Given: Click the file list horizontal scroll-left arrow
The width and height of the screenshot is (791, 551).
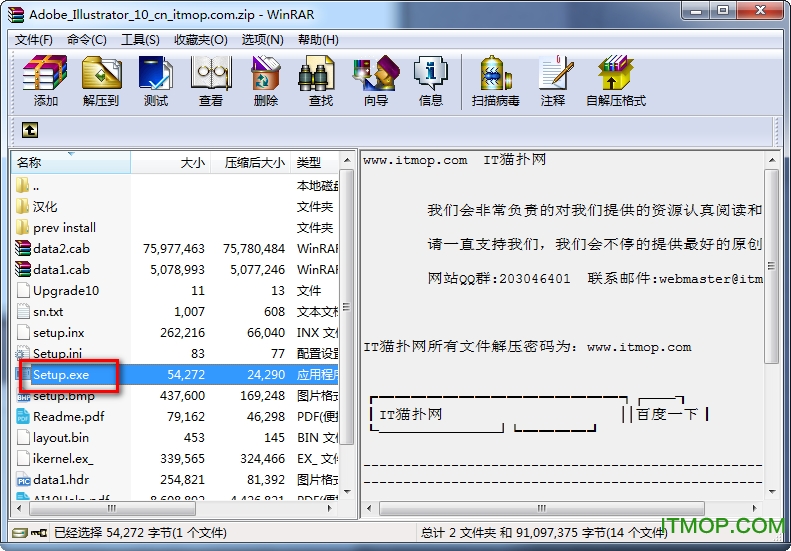Looking at the screenshot, I should pos(19,508).
